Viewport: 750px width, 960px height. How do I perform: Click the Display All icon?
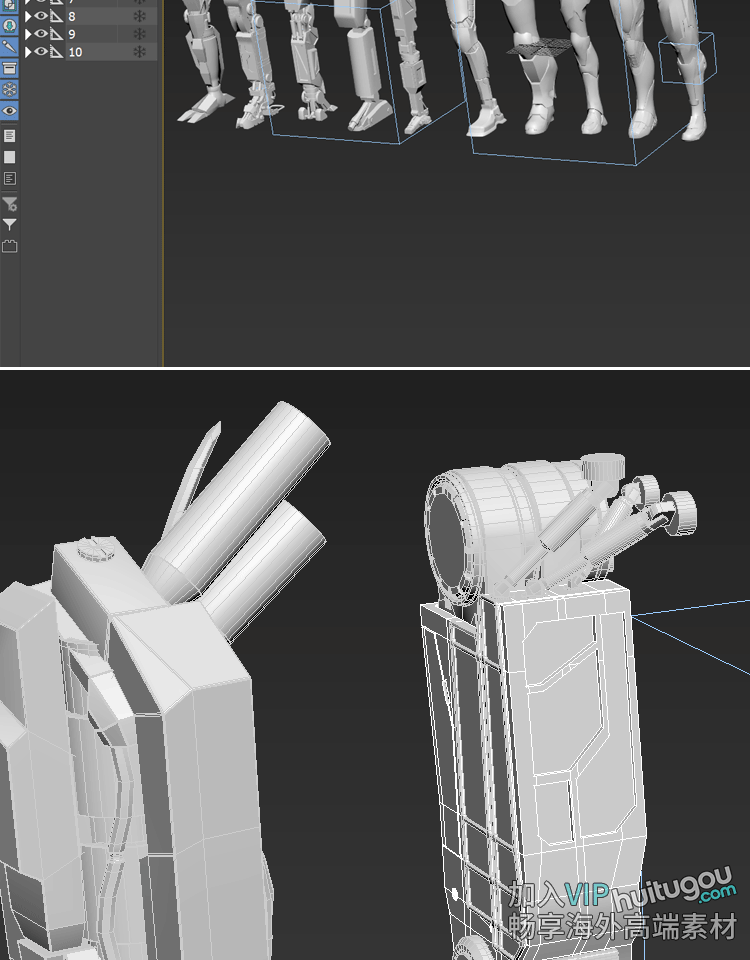[x=9, y=135]
